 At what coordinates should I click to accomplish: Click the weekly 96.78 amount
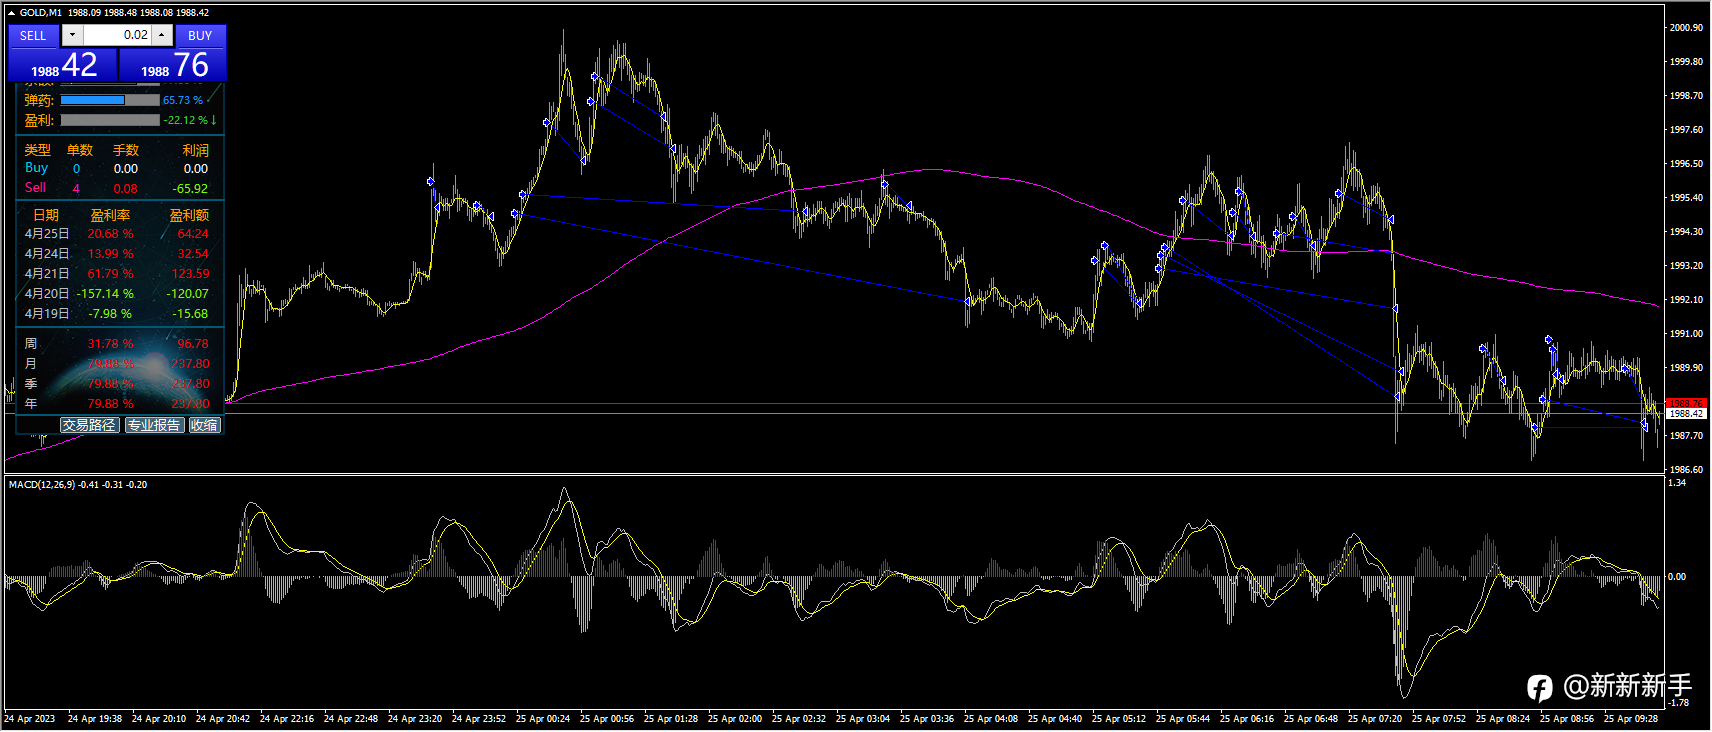point(193,344)
